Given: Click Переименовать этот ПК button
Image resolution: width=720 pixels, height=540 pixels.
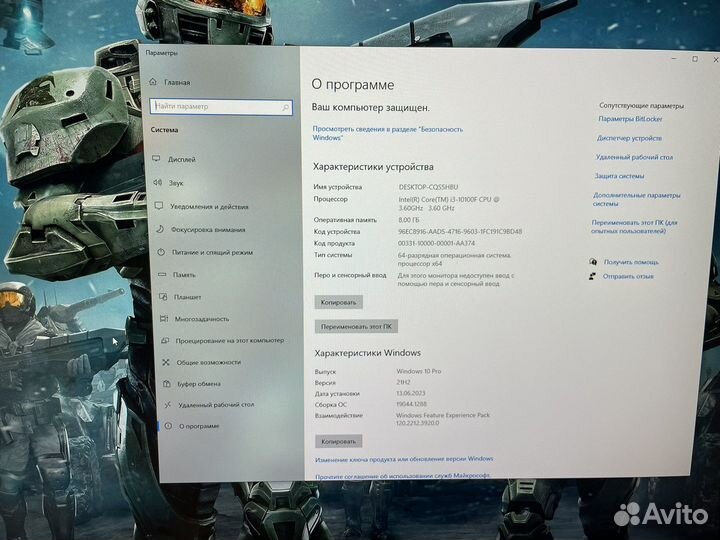Looking at the screenshot, I should pos(356,326).
